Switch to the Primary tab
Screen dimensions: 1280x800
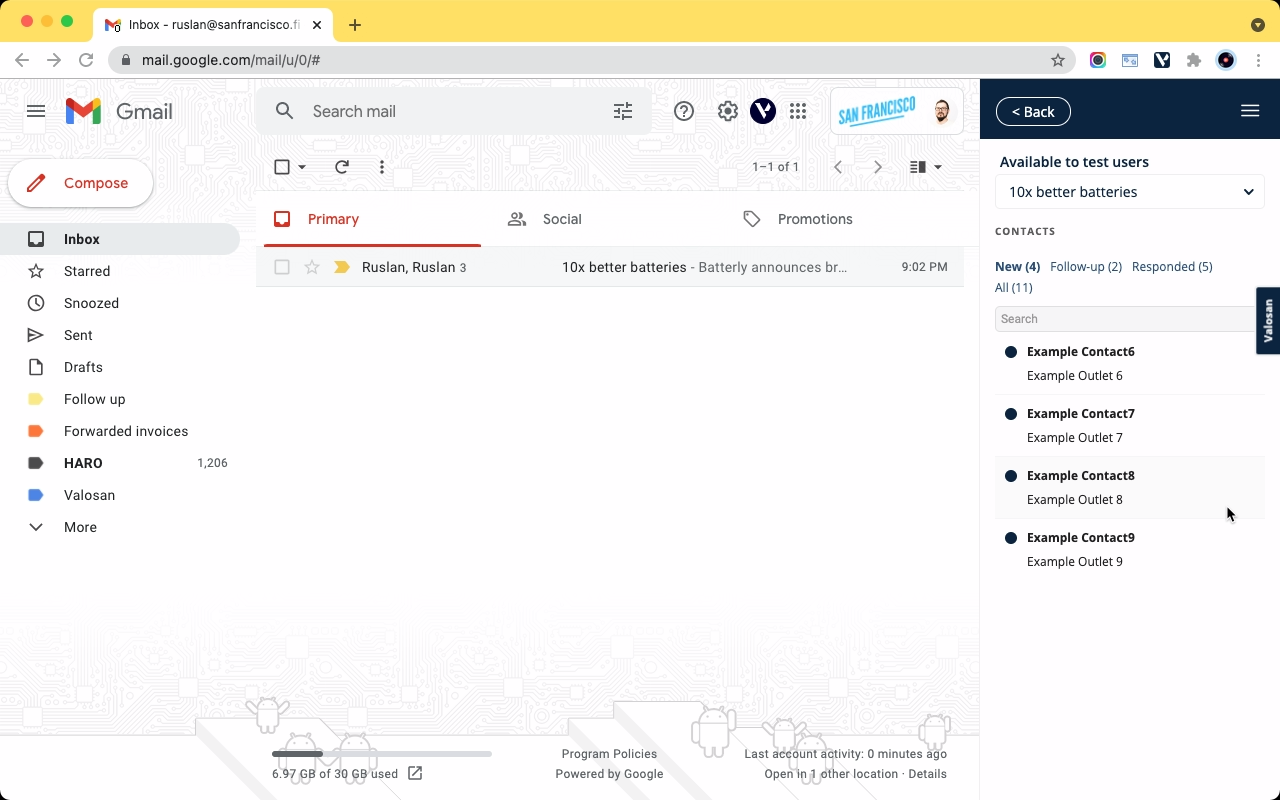coord(372,219)
